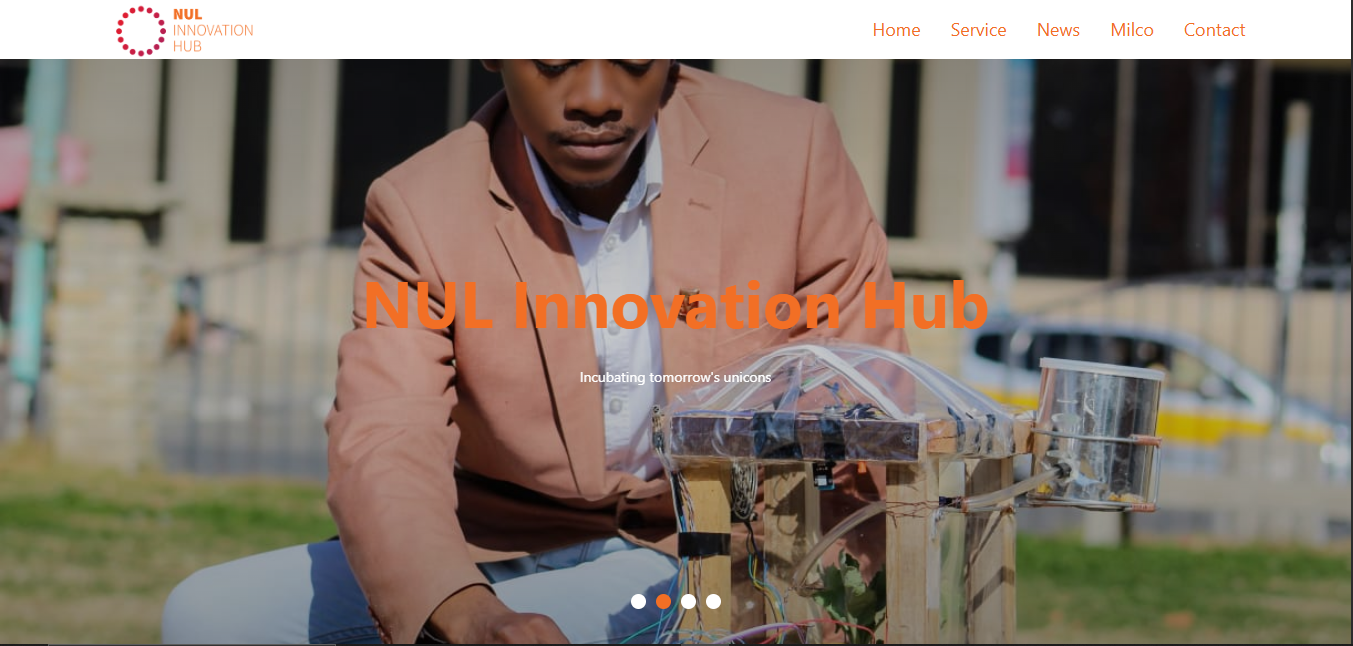Jump to the fourth carousel slide dot

coord(713,601)
